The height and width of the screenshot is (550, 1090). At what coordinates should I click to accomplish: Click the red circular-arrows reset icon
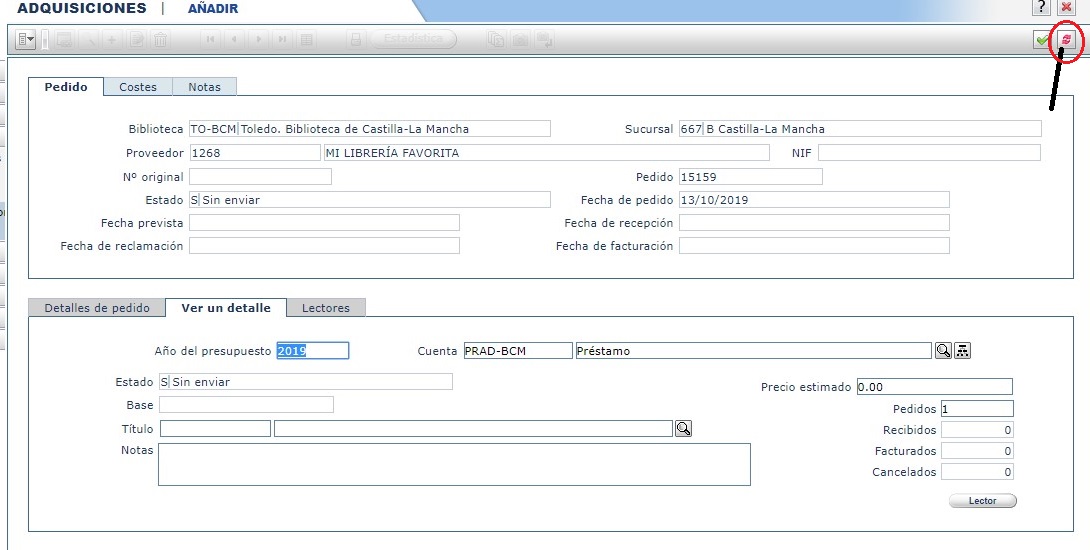pos(1066,40)
